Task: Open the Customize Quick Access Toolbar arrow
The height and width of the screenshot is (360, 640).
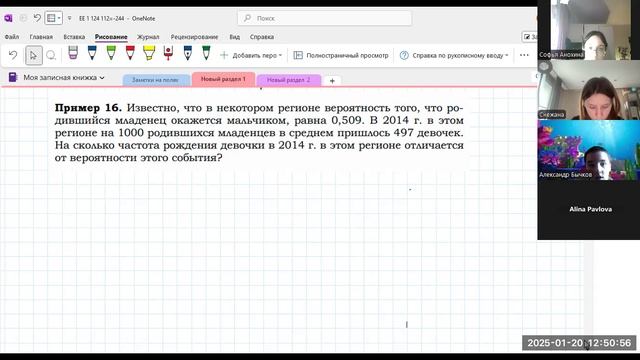Action: (69, 18)
